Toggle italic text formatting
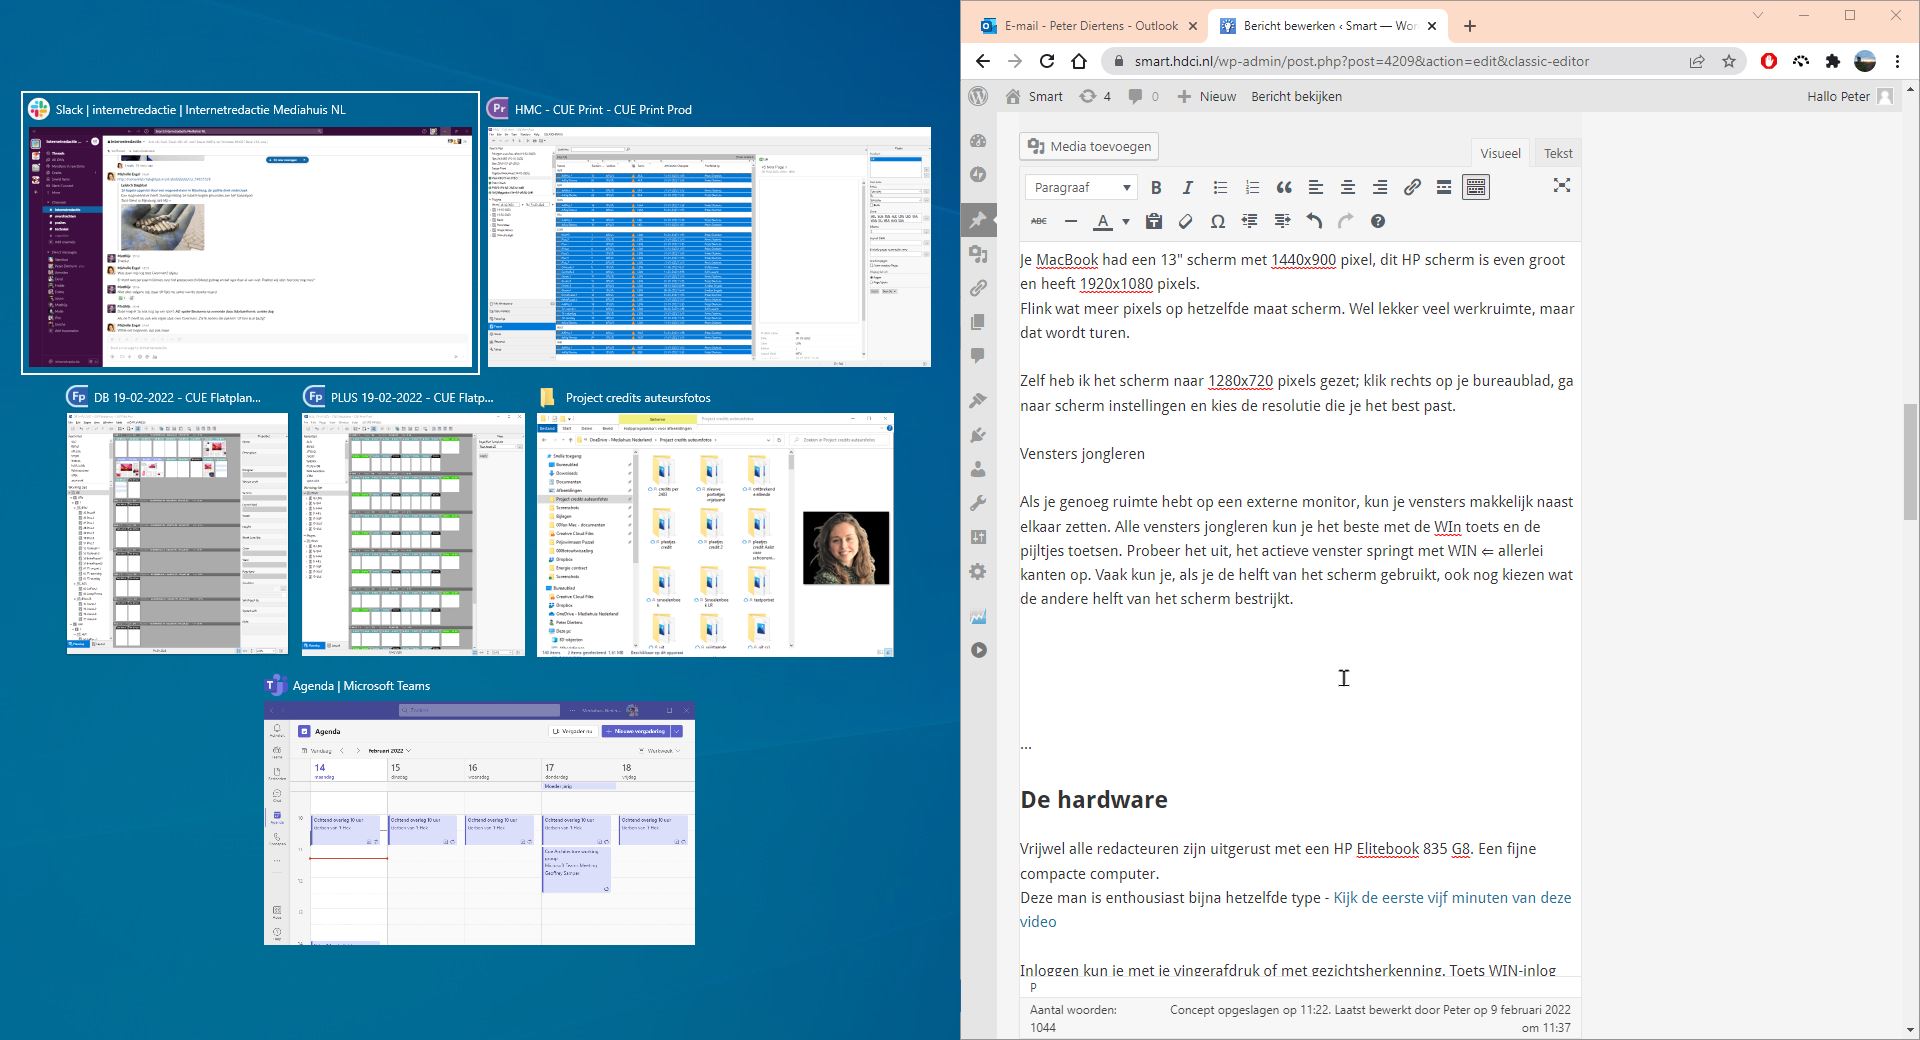The width and height of the screenshot is (1920, 1040). point(1188,187)
